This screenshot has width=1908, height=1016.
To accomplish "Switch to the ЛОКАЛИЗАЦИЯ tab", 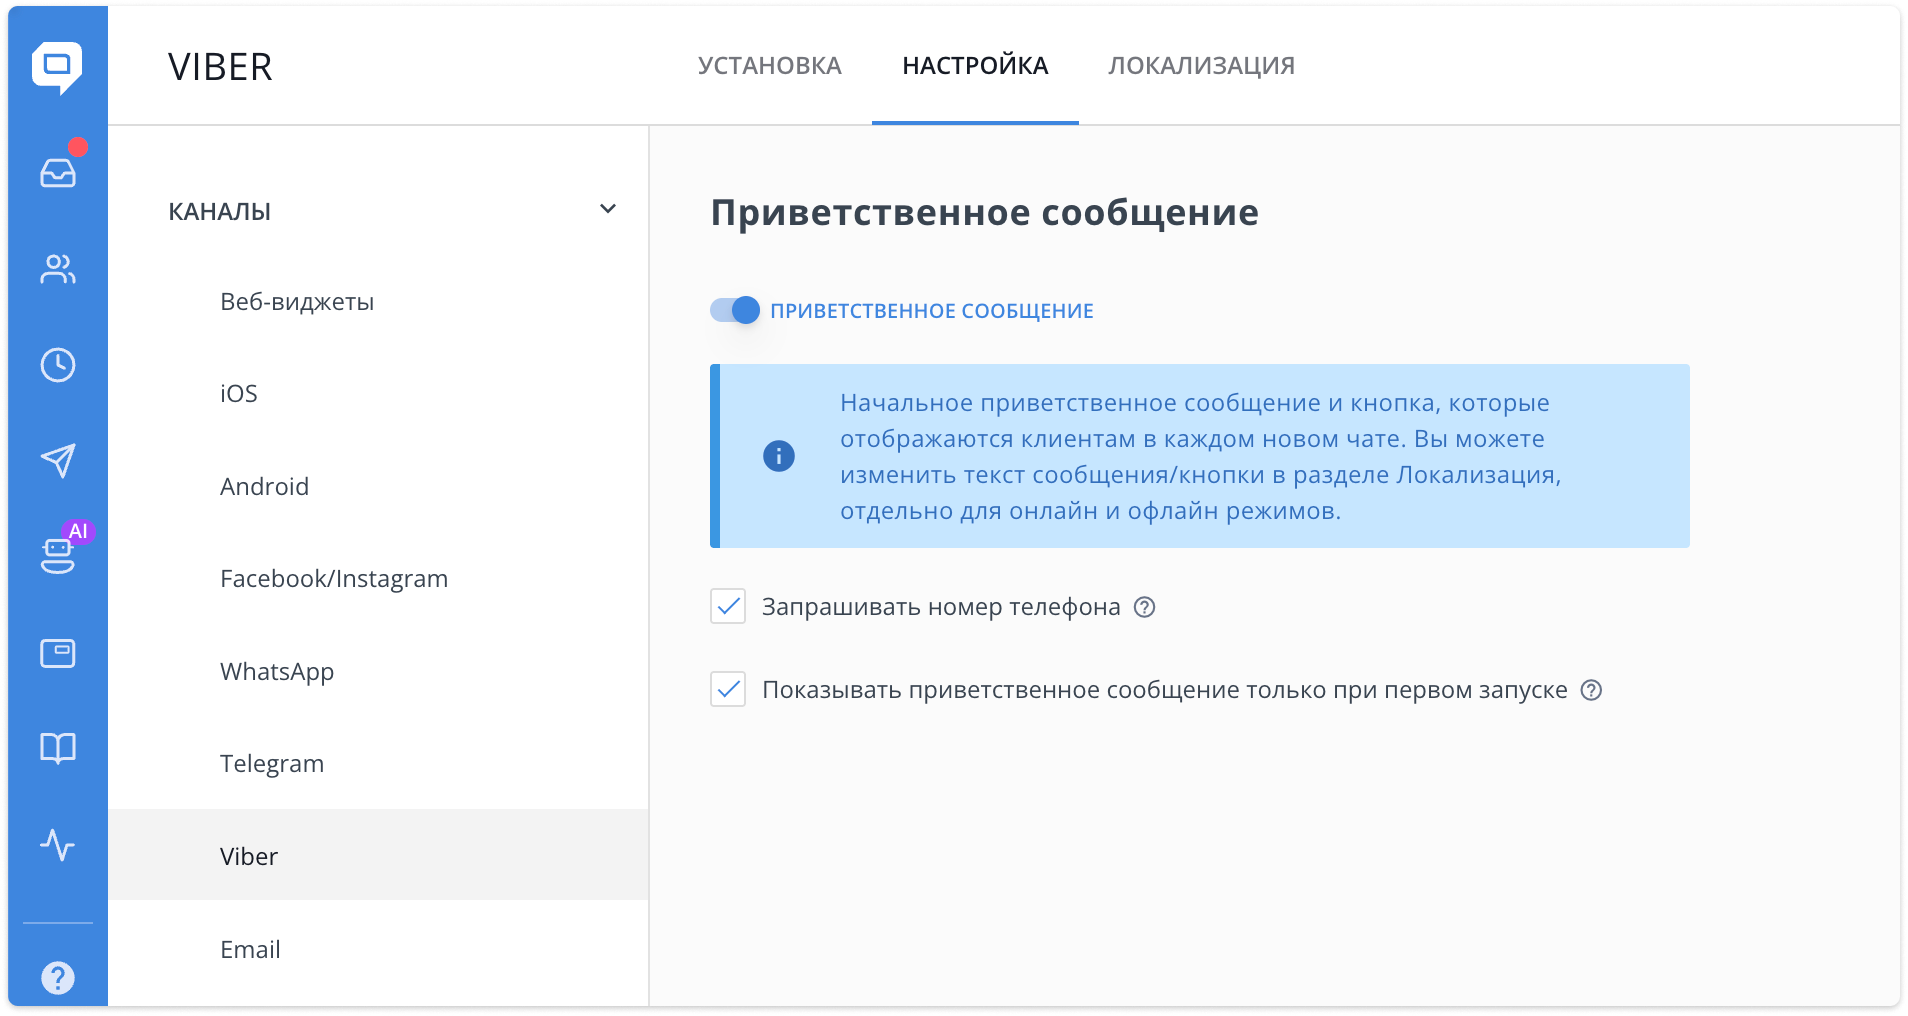I will point(1200,65).
